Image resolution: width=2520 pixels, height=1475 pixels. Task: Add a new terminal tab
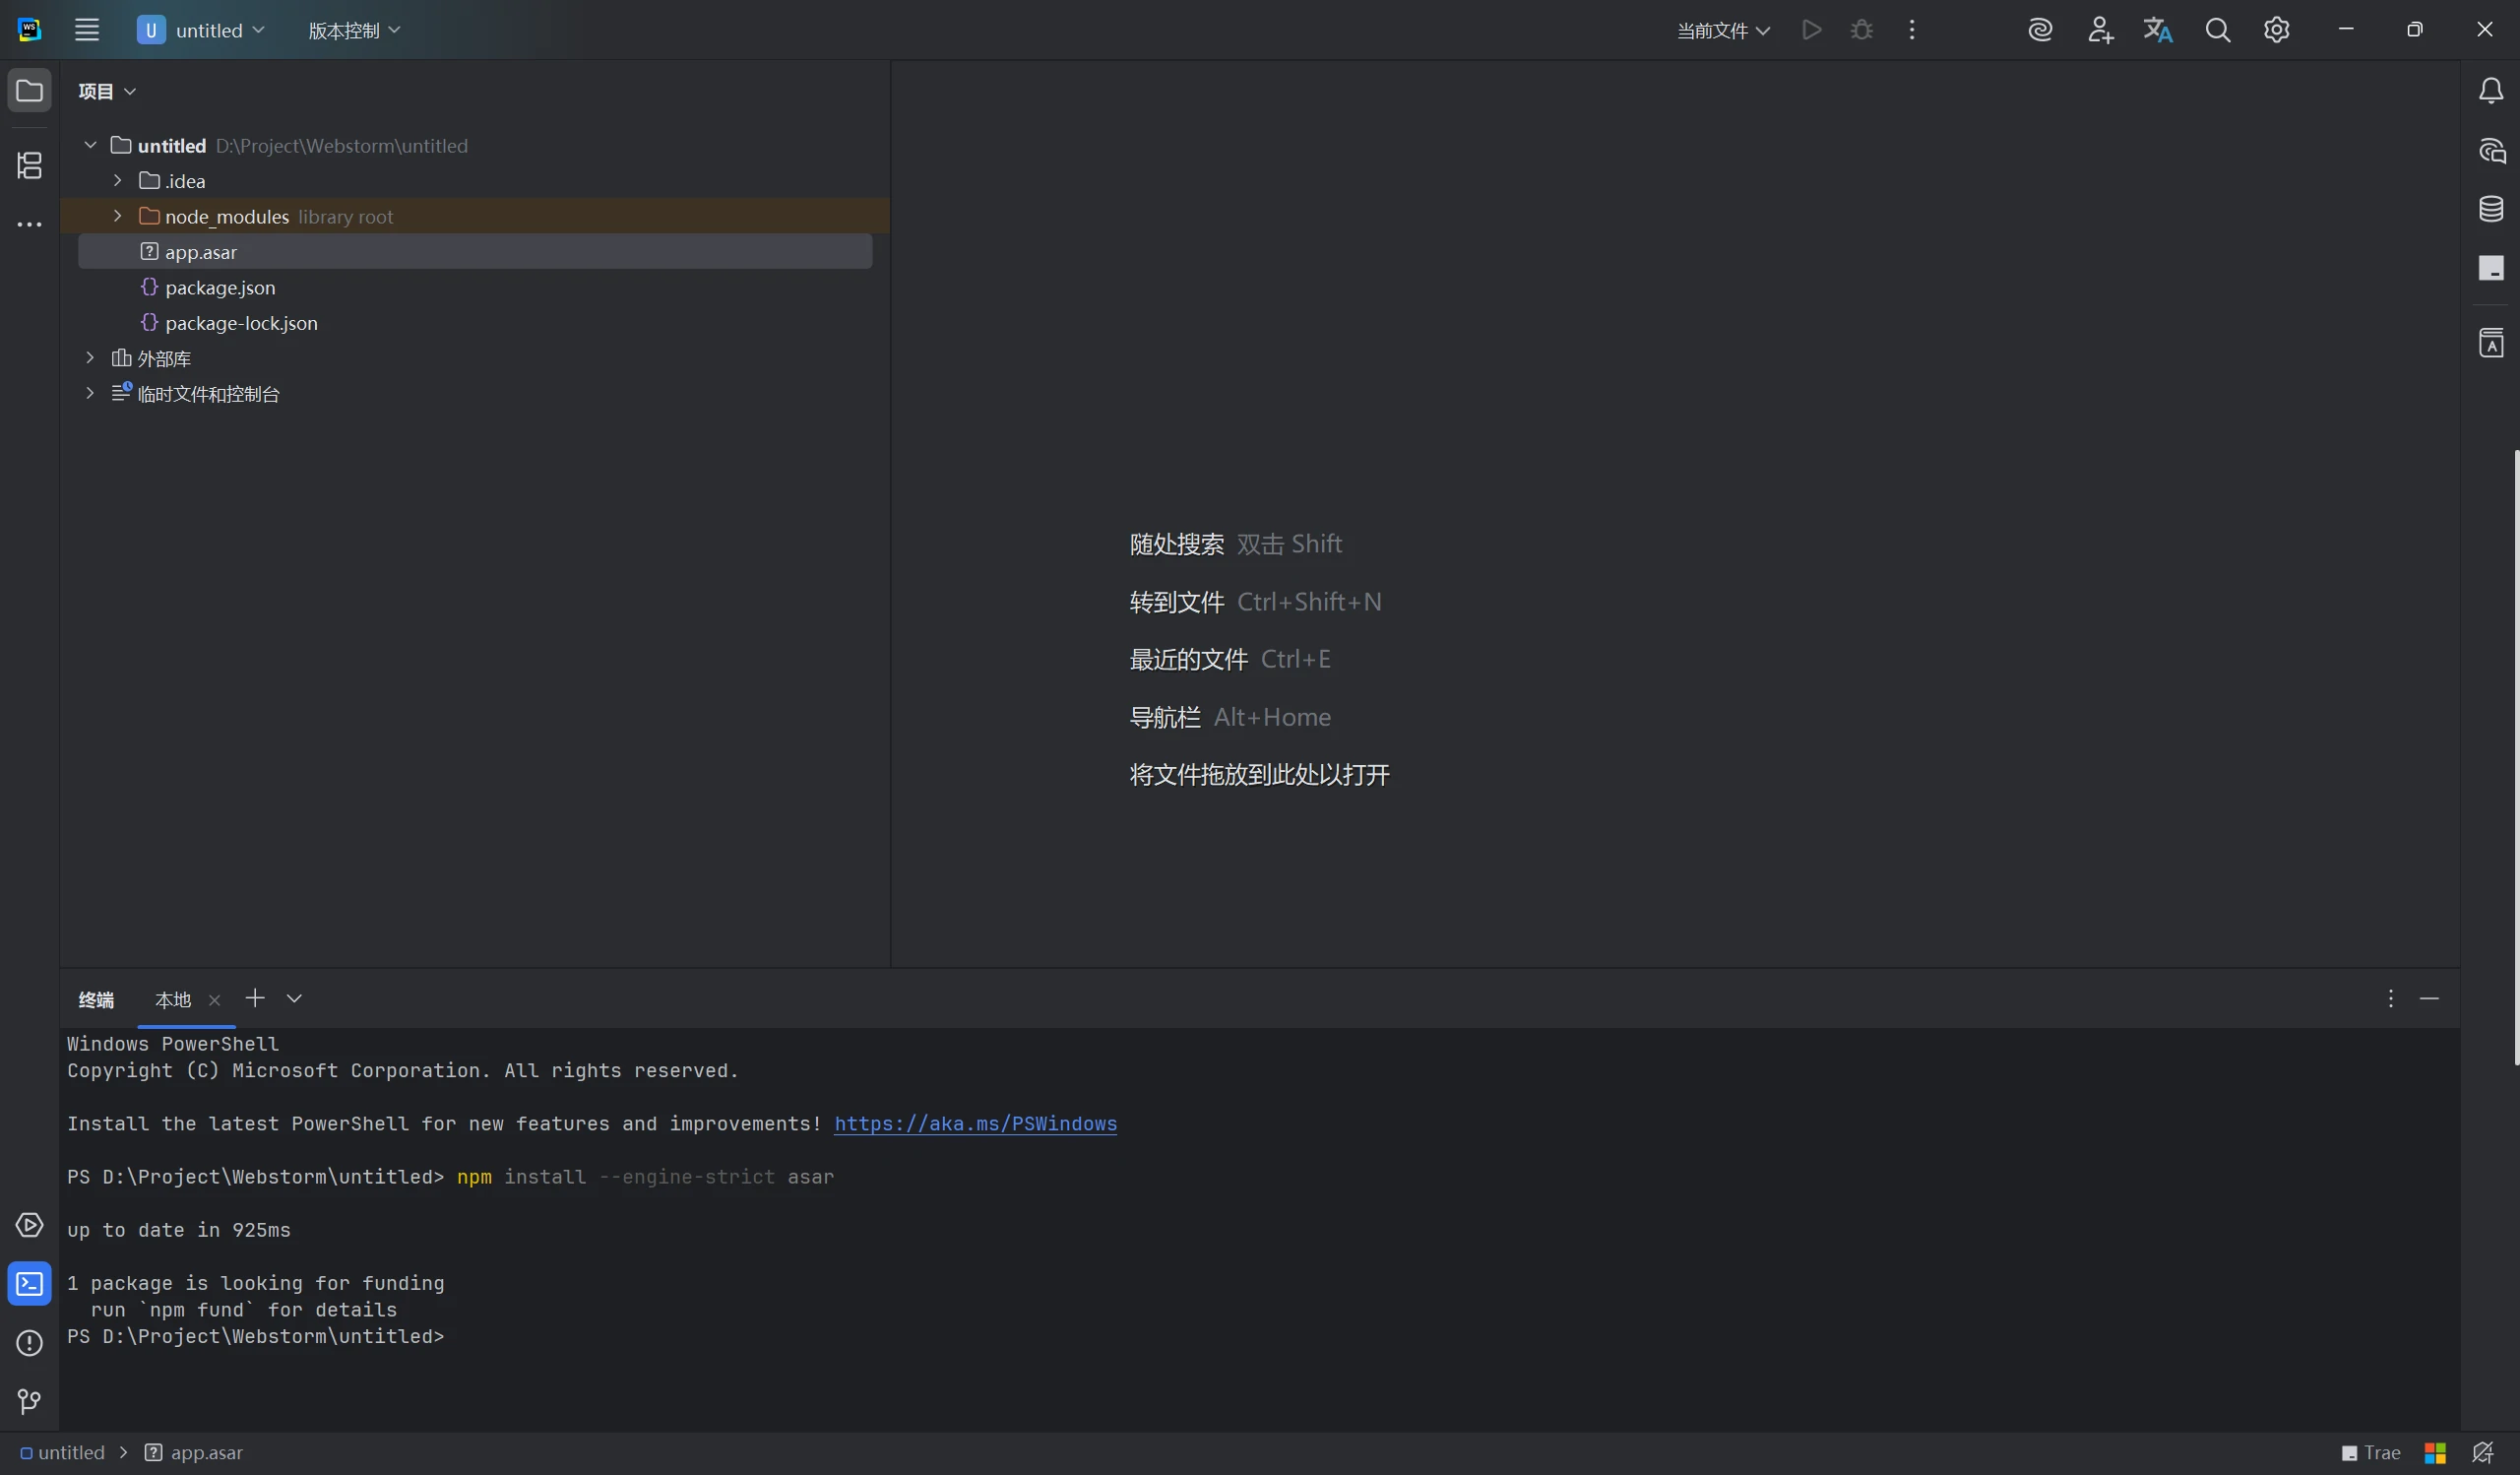pyautogui.click(x=255, y=999)
